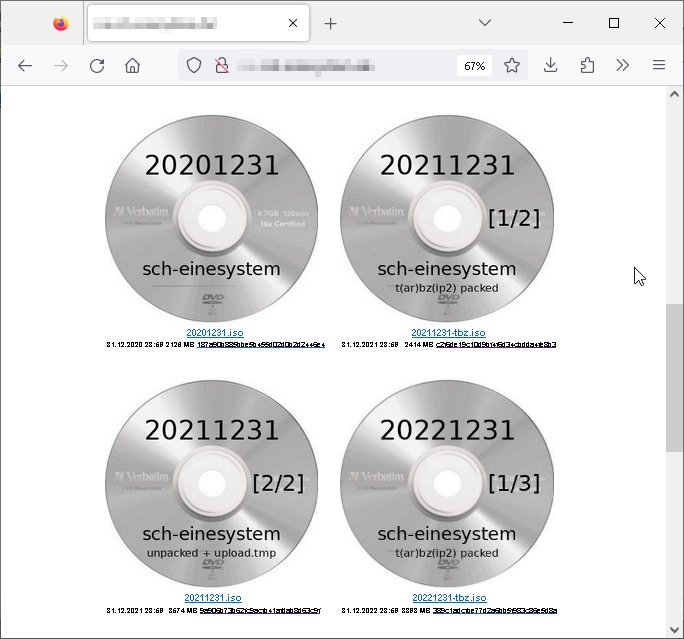The width and height of the screenshot is (684, 639).
Task: Reload the current page
Action: pyautogui.click(x=97, y=66)
